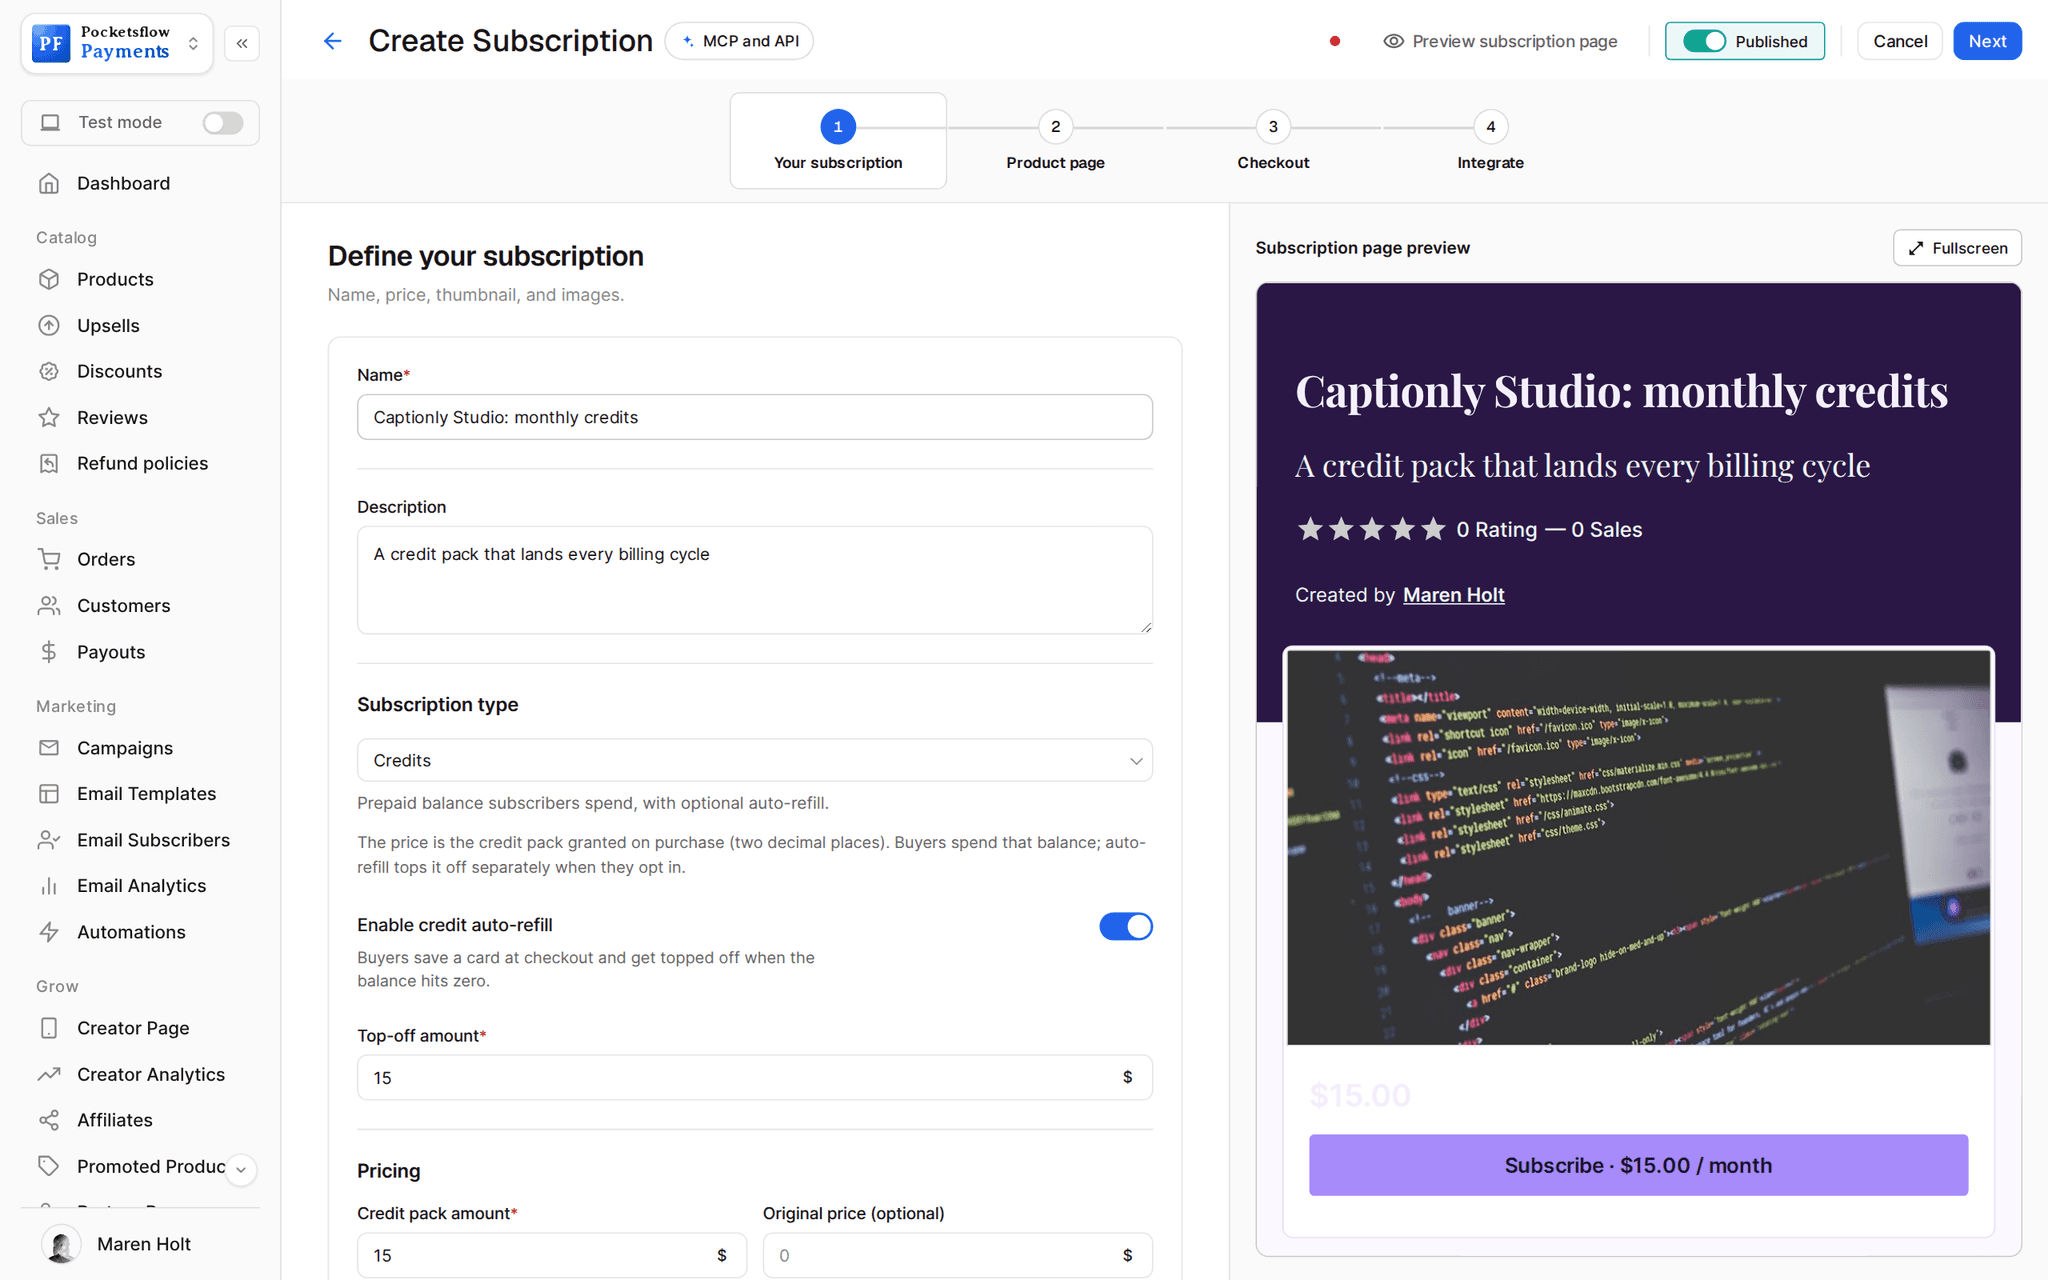The image size is (2048, 1280).
Task: Click the Reviews star icon
Action: point(49,417)
